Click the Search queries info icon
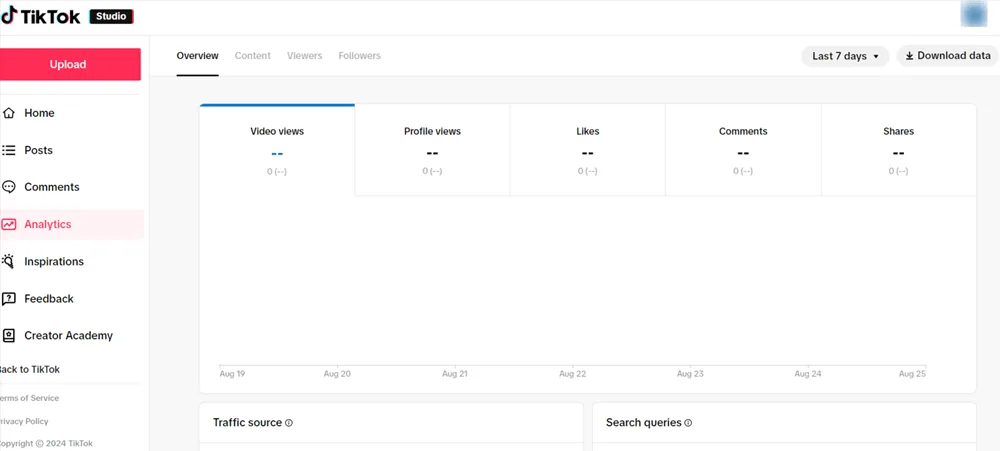This screenshot has width=1000, height=451. [x=688, y=423]
